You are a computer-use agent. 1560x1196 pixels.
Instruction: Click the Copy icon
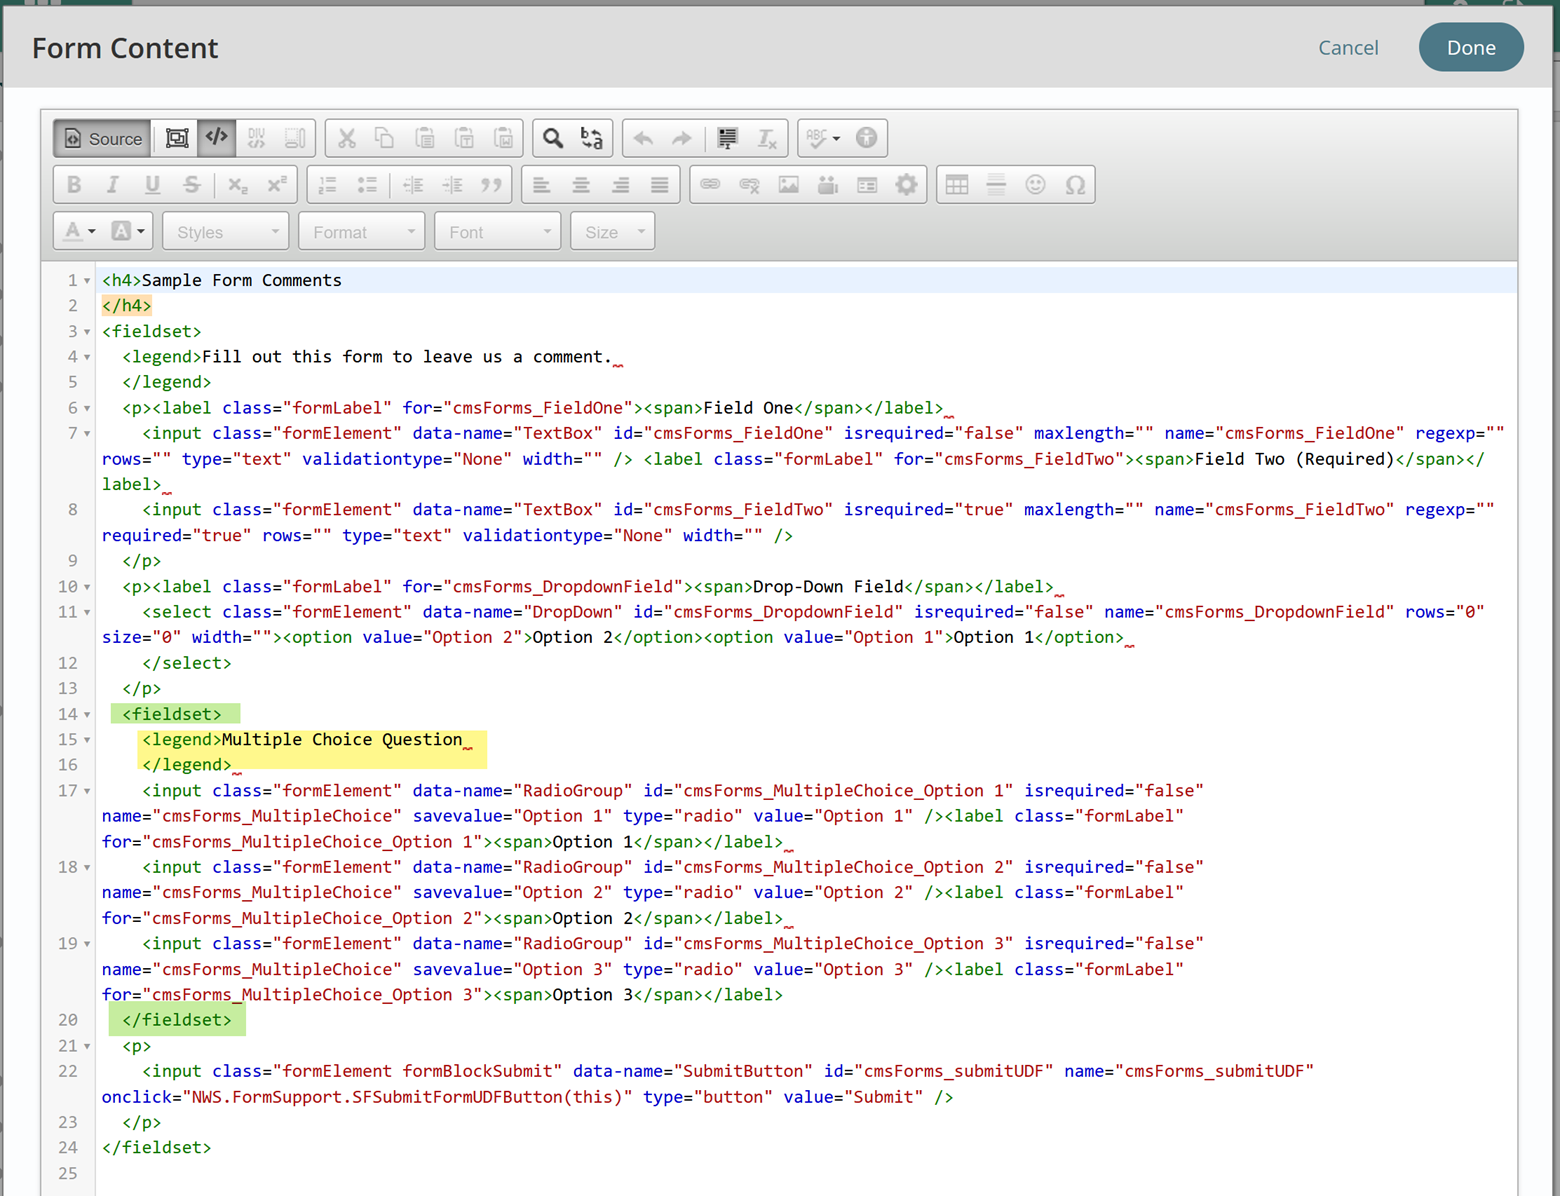coord(385,138)
